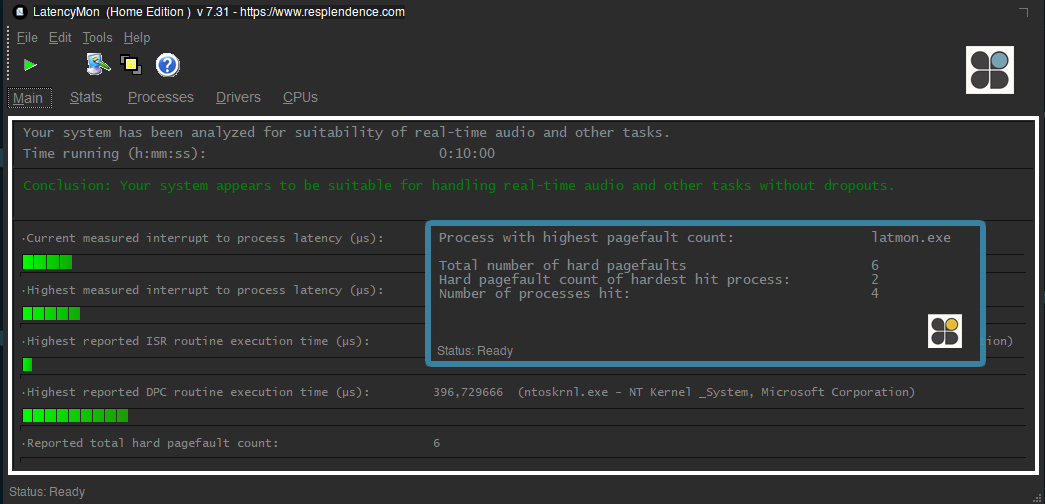Open the Tools menu
This screenshot has height=504, width=1045.
[97, 38]
